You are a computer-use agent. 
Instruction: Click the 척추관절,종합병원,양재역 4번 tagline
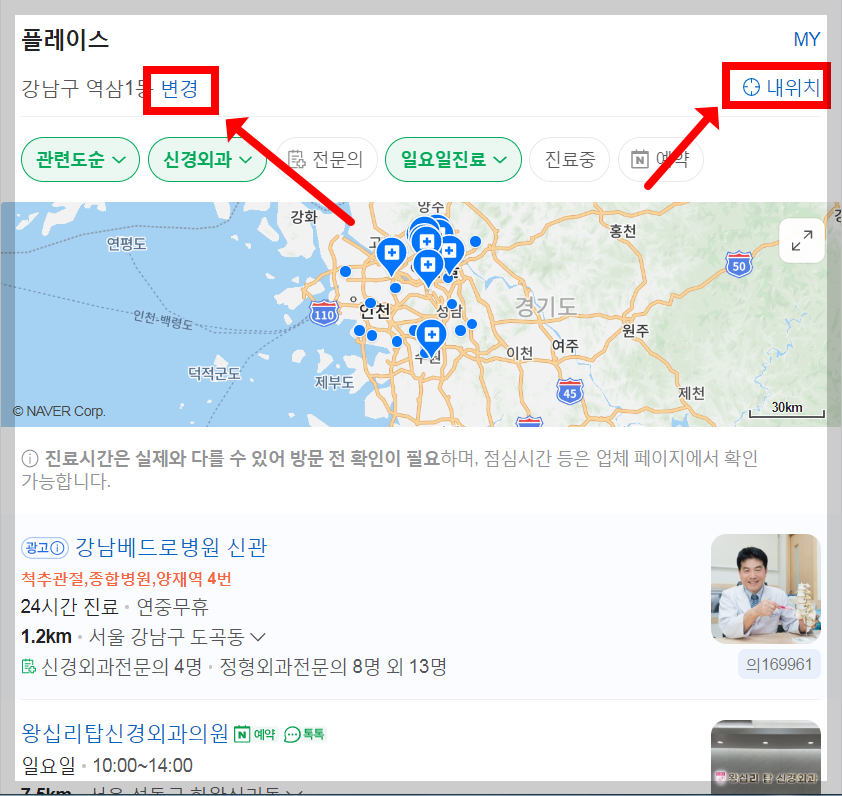(126, 578)
